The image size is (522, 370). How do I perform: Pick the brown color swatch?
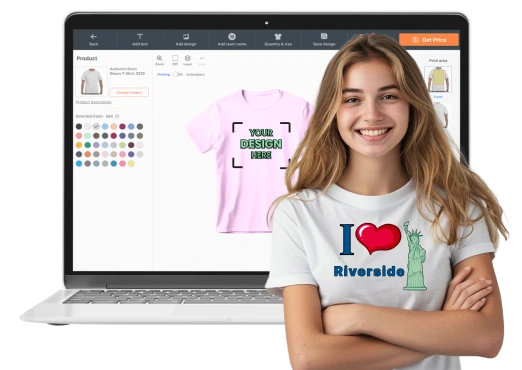point(96,136)
